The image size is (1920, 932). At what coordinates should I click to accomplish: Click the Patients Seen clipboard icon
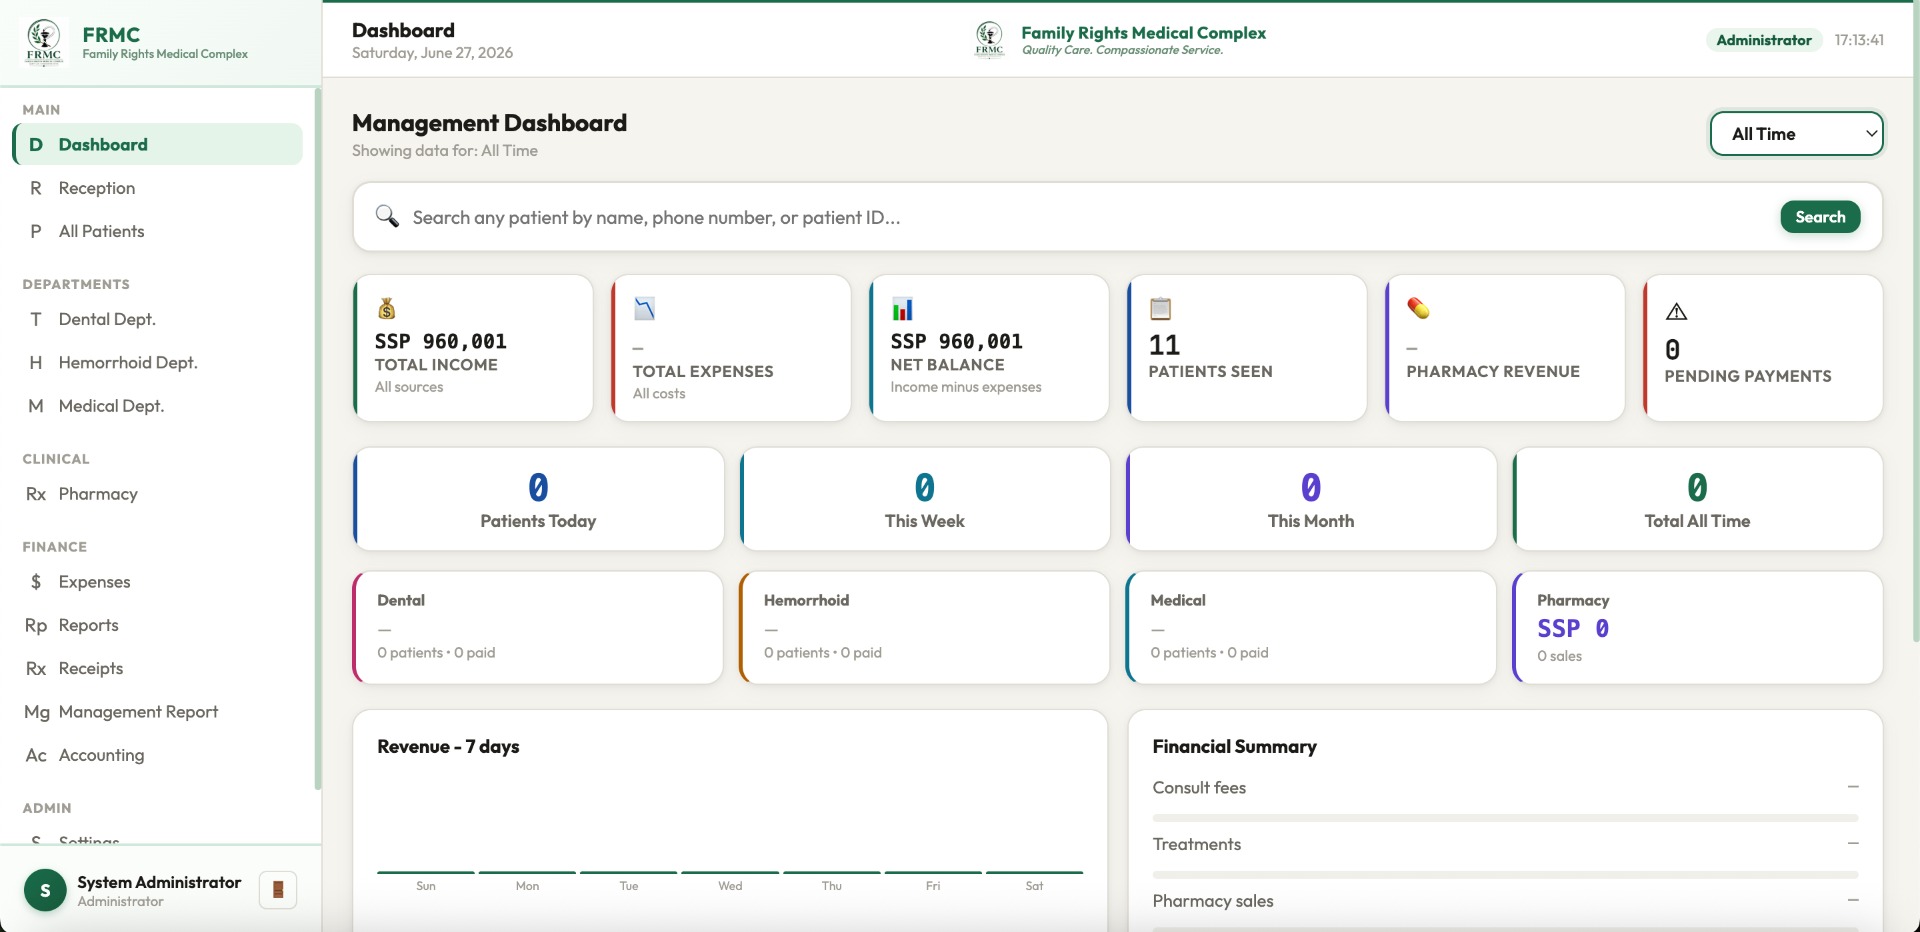[x=1160, y=308]
